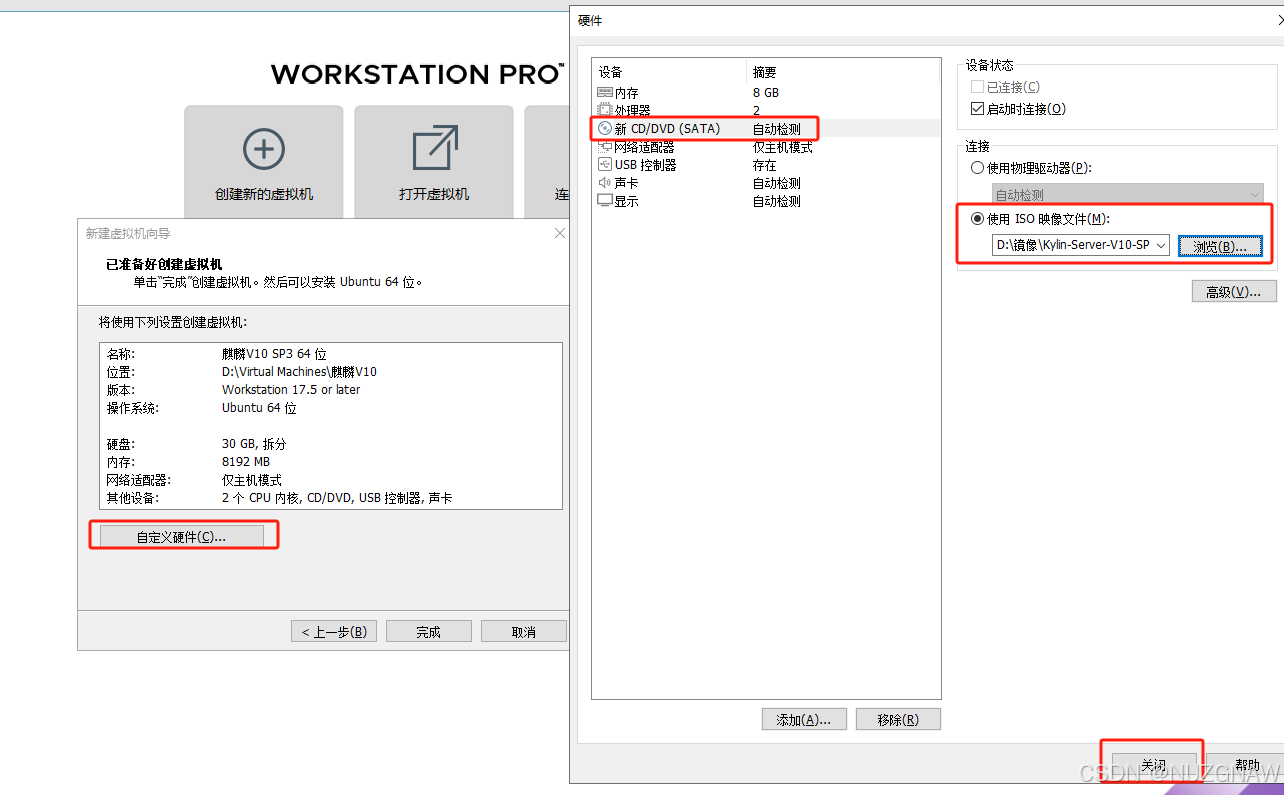This screenshot has width=1284, height=795.
Task: Click the 自定义硬件(C)... button
Action: click(181, 537)
